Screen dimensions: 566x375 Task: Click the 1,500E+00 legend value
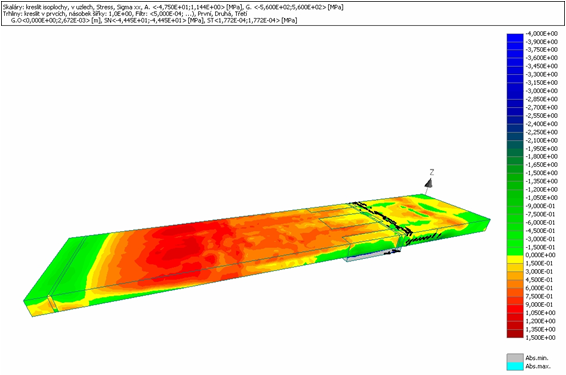tap(541, 337)
